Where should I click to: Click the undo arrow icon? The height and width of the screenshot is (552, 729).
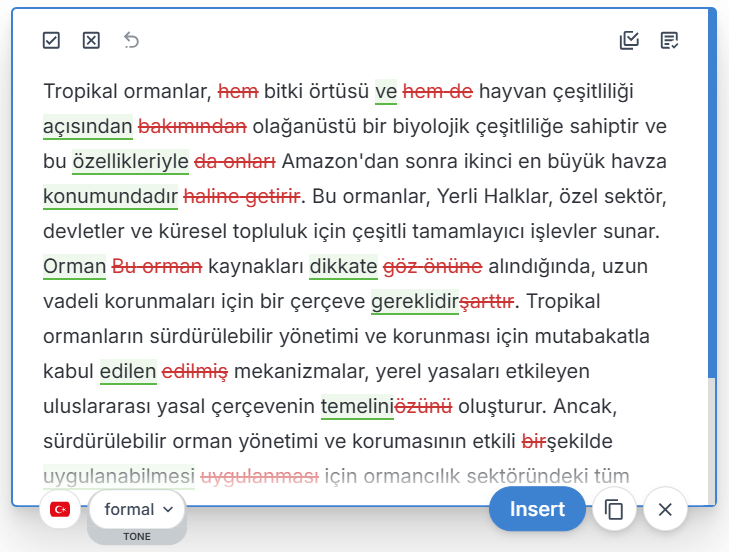pos(131,40)
